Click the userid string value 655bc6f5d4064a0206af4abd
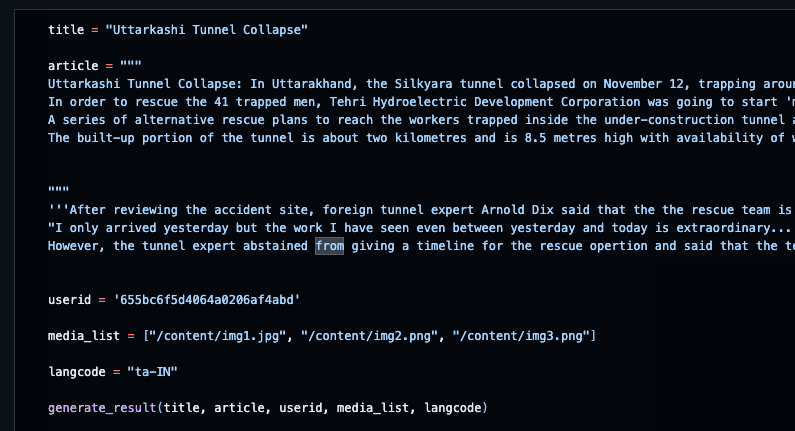This screenshot has height=431, width=795. (207, 300)
